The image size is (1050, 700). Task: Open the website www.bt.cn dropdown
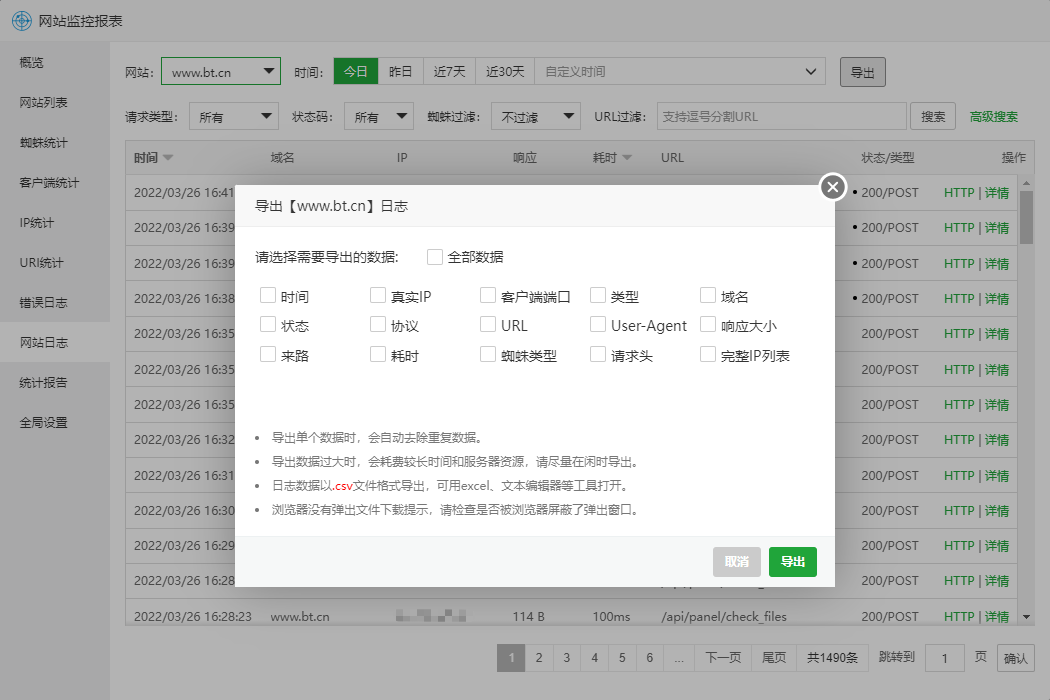221,72
